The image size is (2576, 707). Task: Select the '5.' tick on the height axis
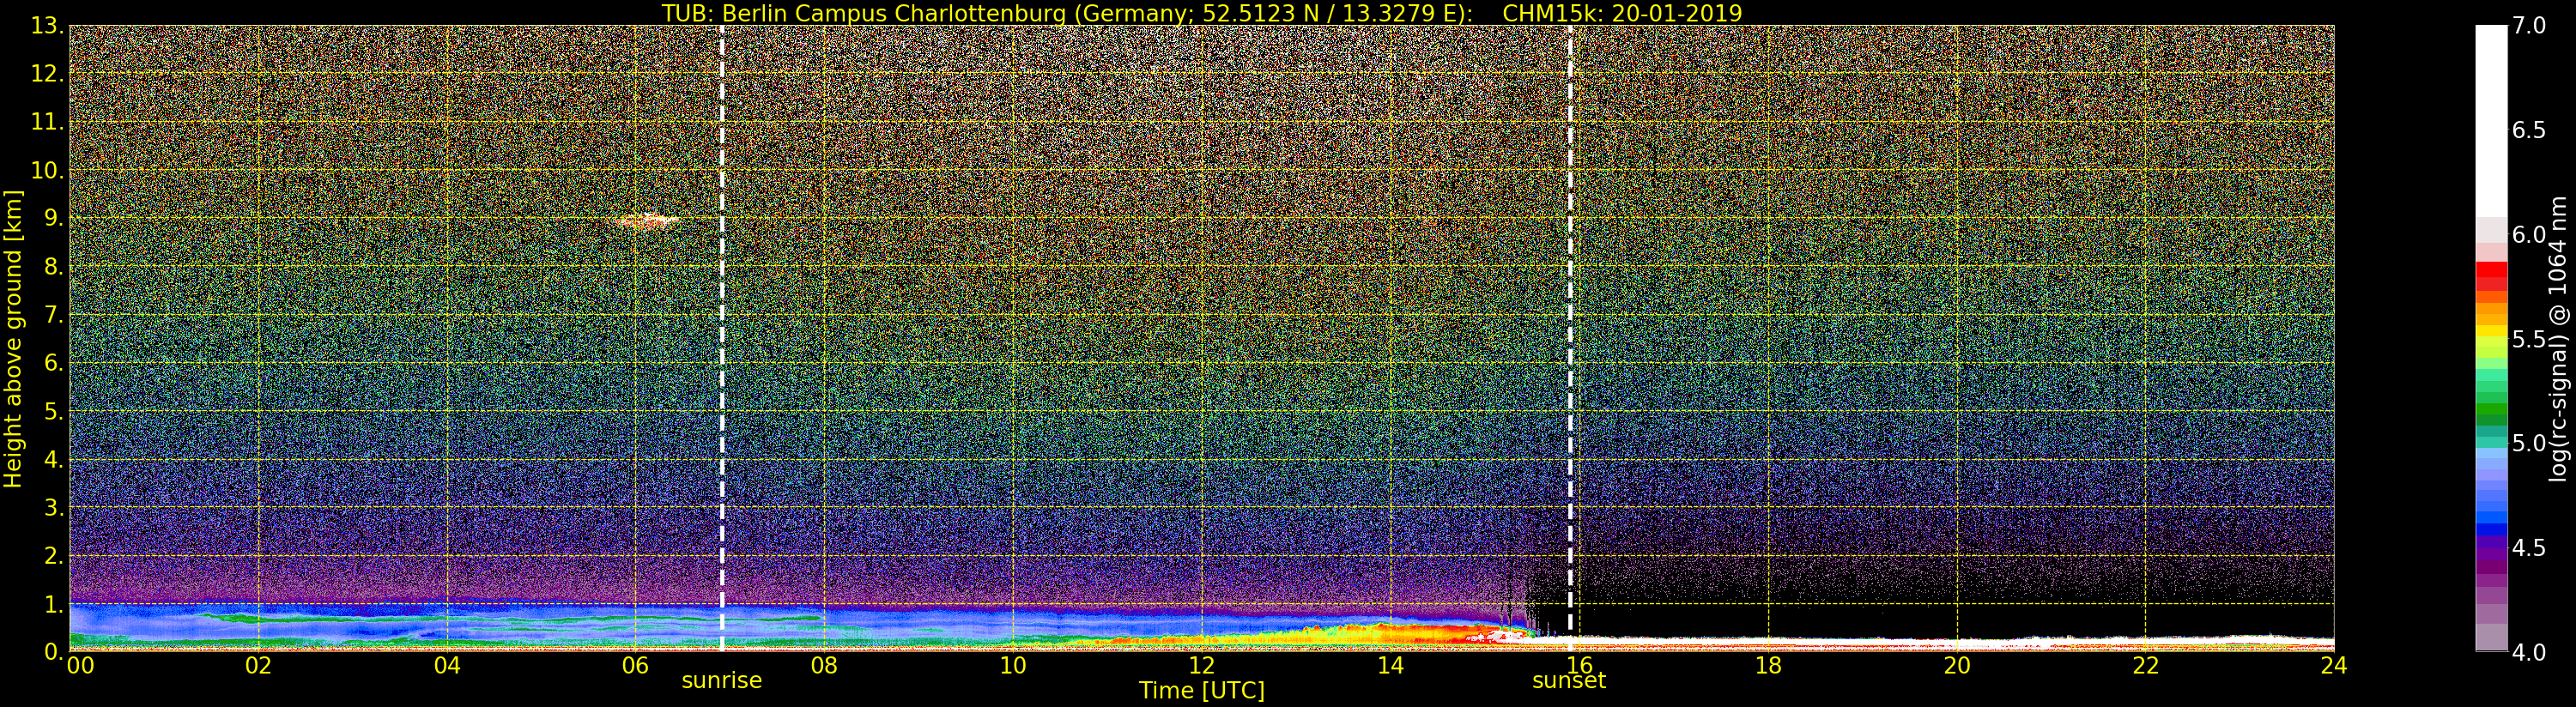pos(53,411)
